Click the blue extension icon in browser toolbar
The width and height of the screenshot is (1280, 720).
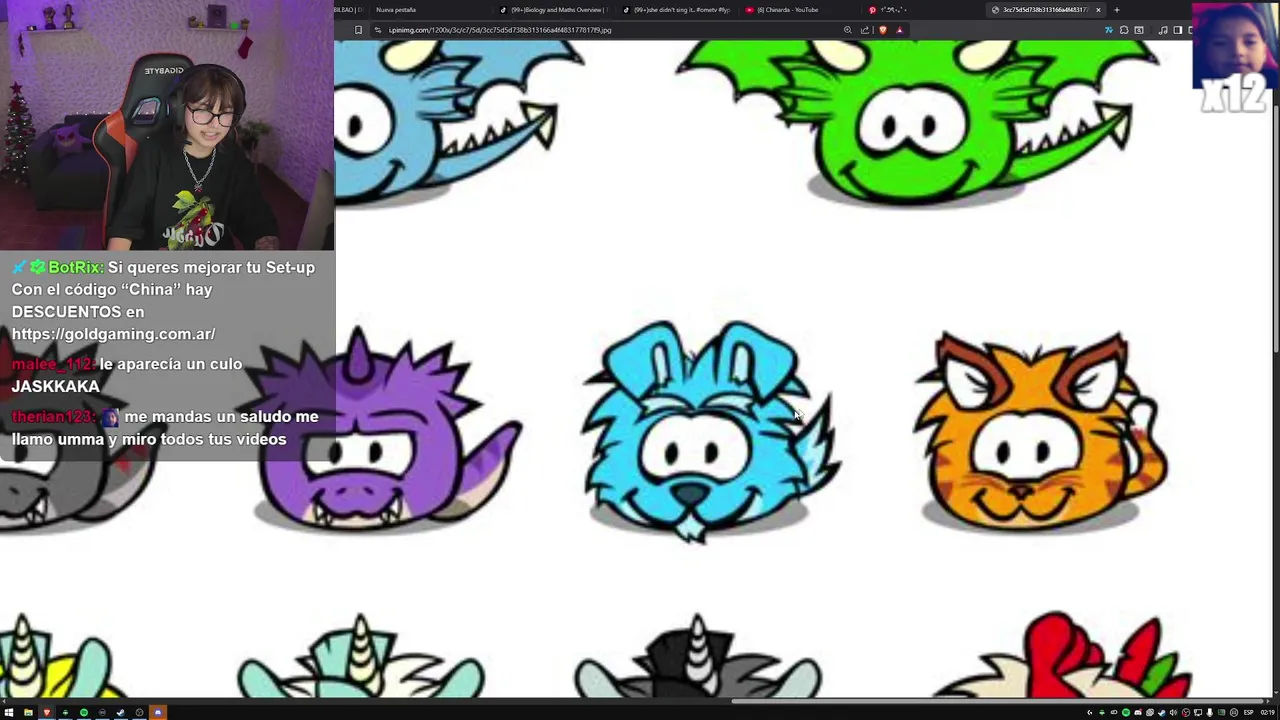pos(1109,30)
